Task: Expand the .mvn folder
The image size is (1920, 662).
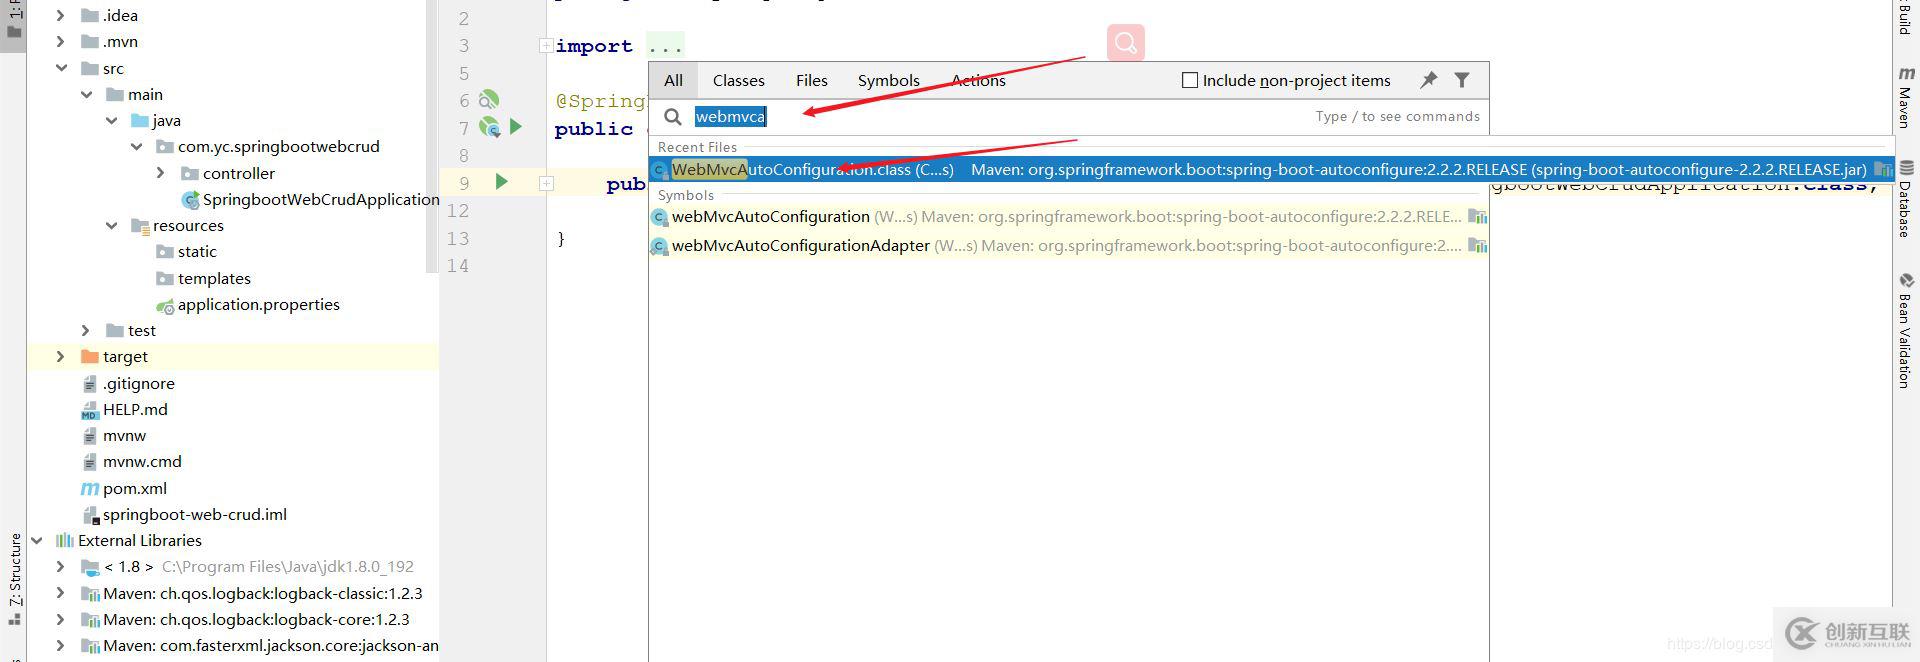Action: [60, 41]
